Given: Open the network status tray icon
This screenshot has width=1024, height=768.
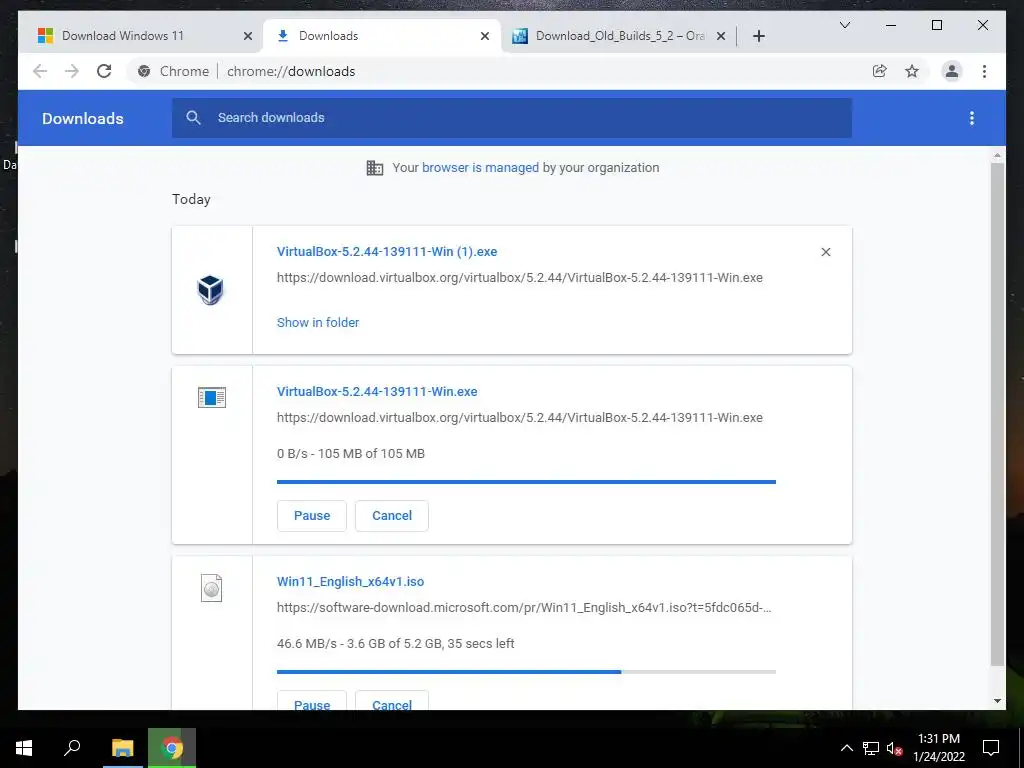Looking at the screenshot, I should 871,748.
